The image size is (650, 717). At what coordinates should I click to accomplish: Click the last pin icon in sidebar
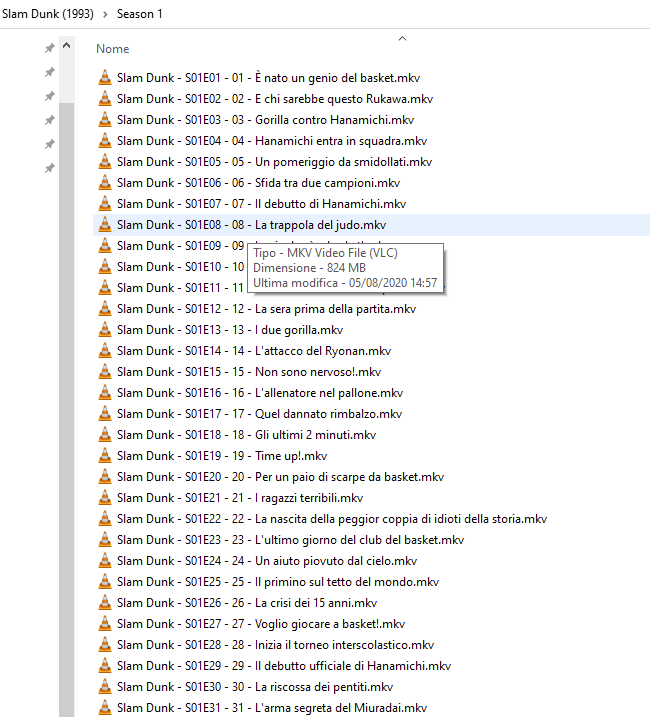coord(50,168)
